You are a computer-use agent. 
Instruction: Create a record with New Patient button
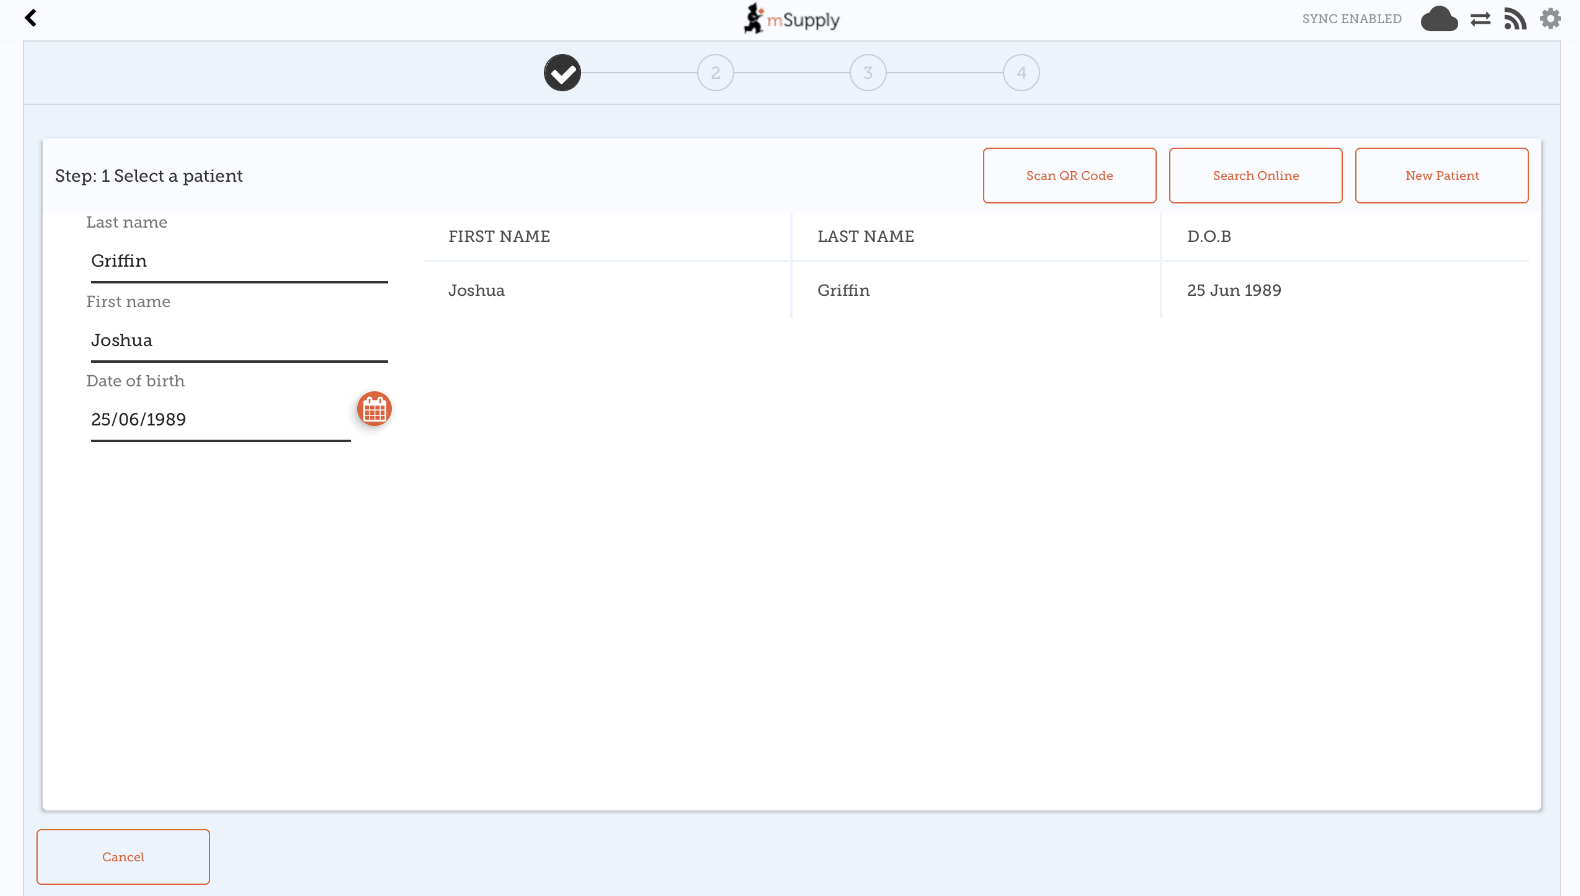pyautogui.click(x=1441, y=176)
